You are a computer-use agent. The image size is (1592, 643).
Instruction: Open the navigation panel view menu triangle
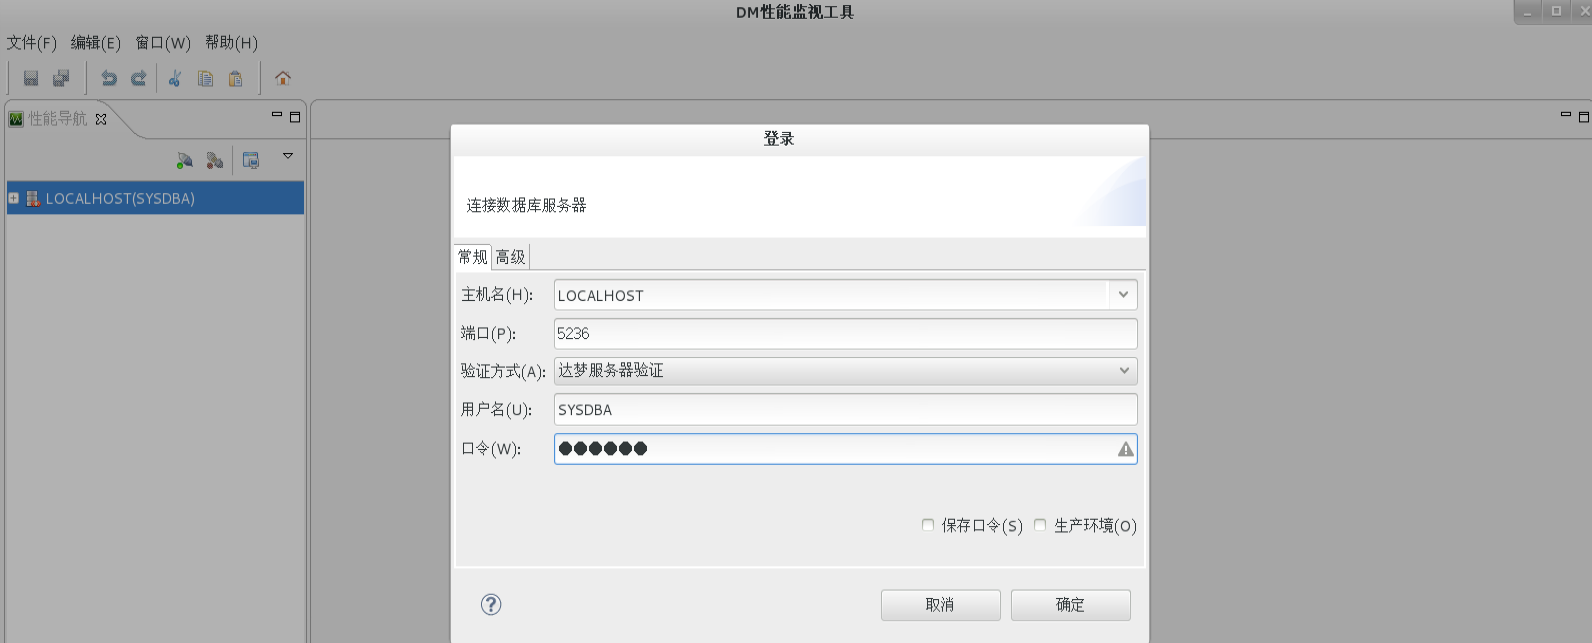tap(288, 156)
